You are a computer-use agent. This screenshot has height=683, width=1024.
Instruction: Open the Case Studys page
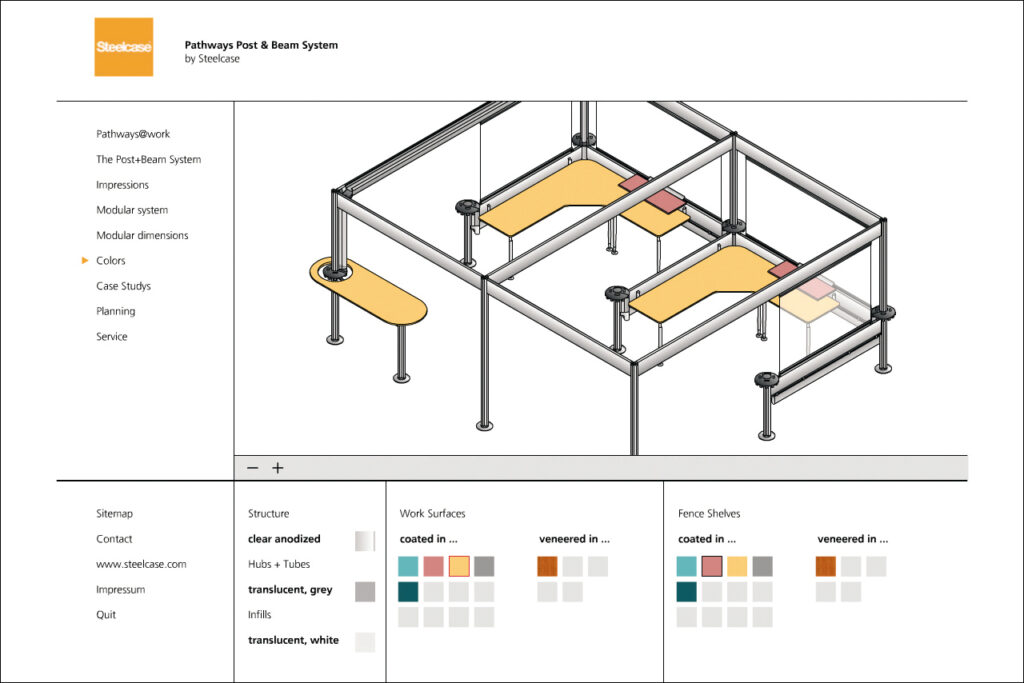tap(123, 286)
